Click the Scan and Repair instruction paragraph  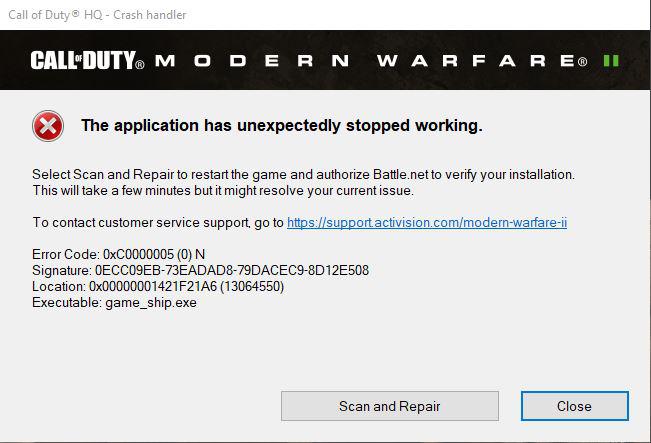coord(303,182)
